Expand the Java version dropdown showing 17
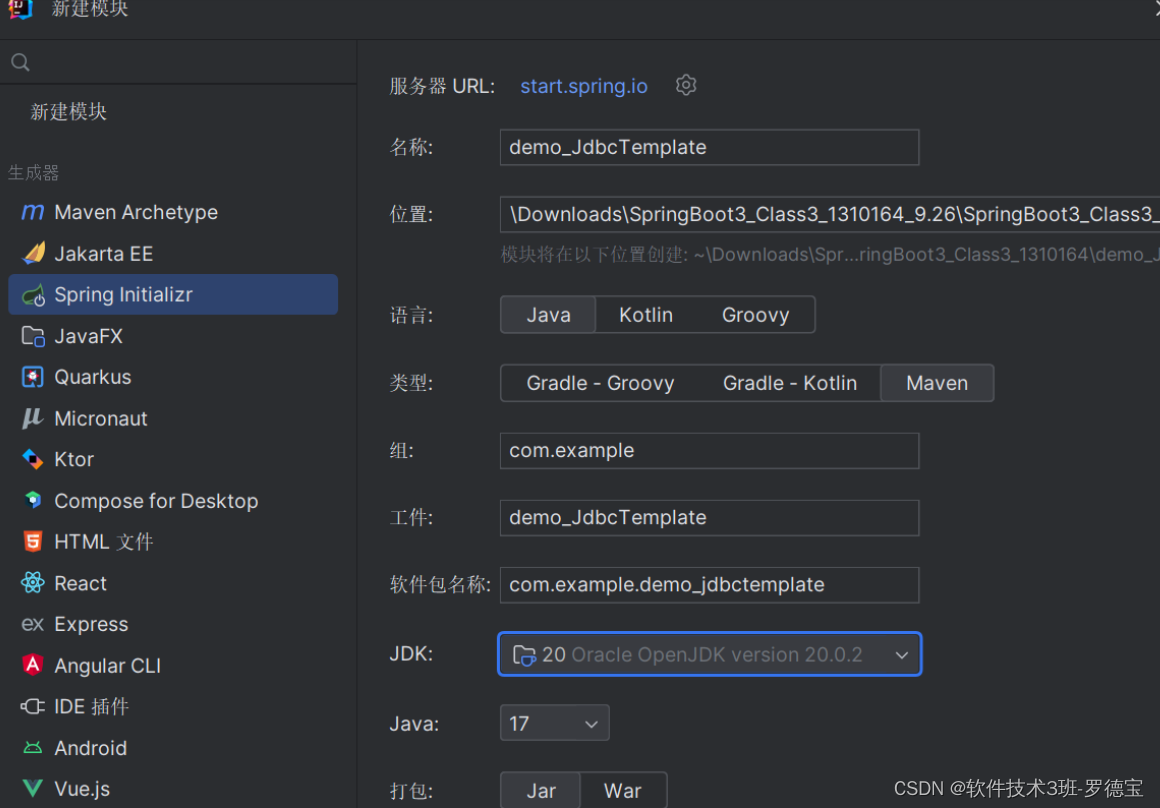This screenshot has width=1160, height=808. [554, 722]
